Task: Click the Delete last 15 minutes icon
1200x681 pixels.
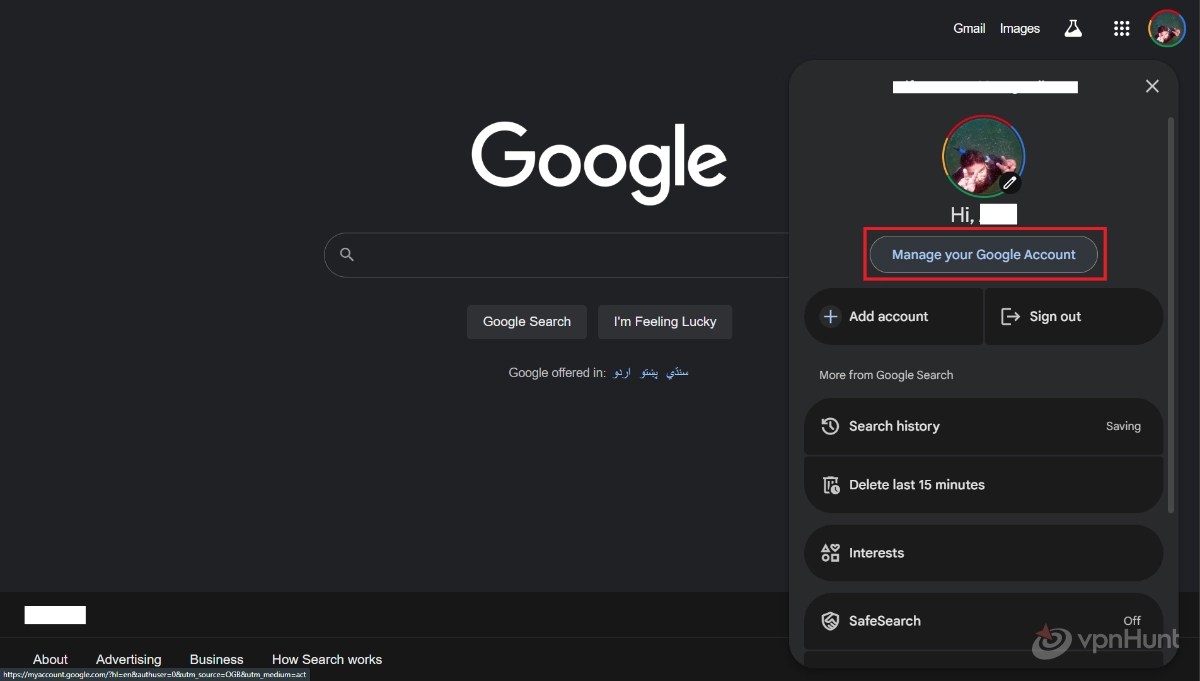Action: click(x=830, y=485)
